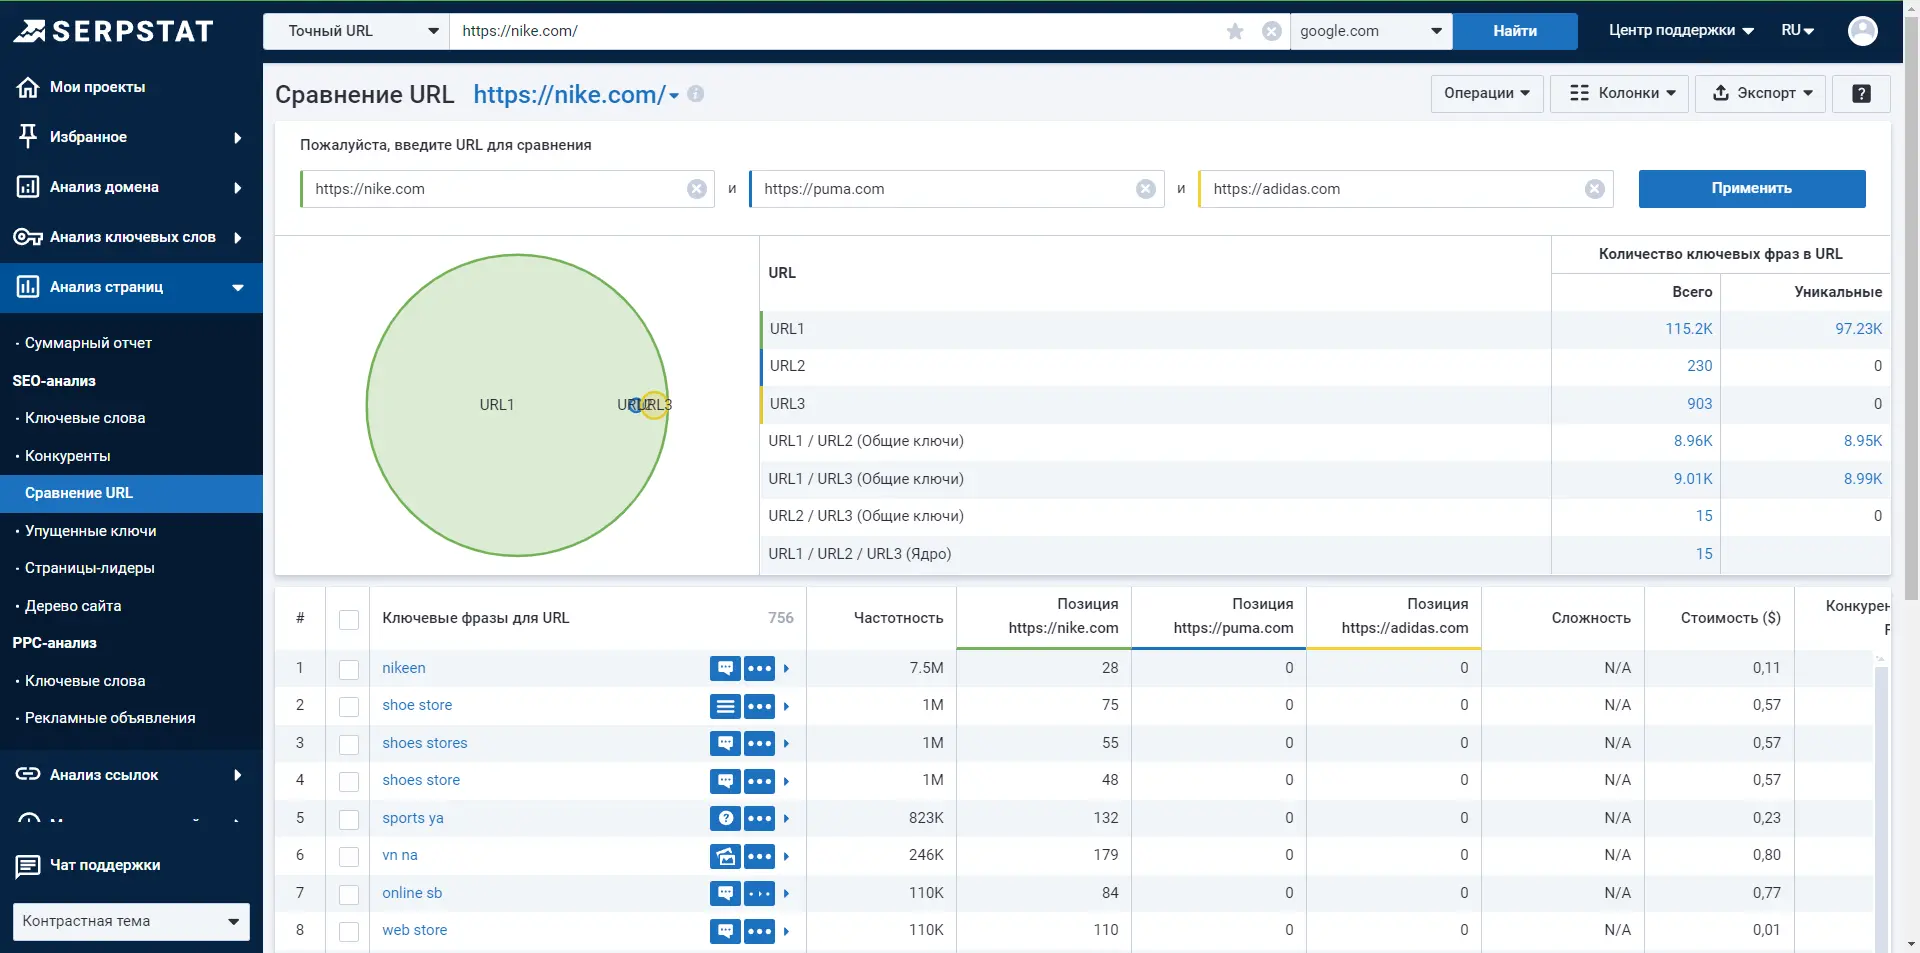
Task: Click the Serpstat logo
Action: coord(114,31)
